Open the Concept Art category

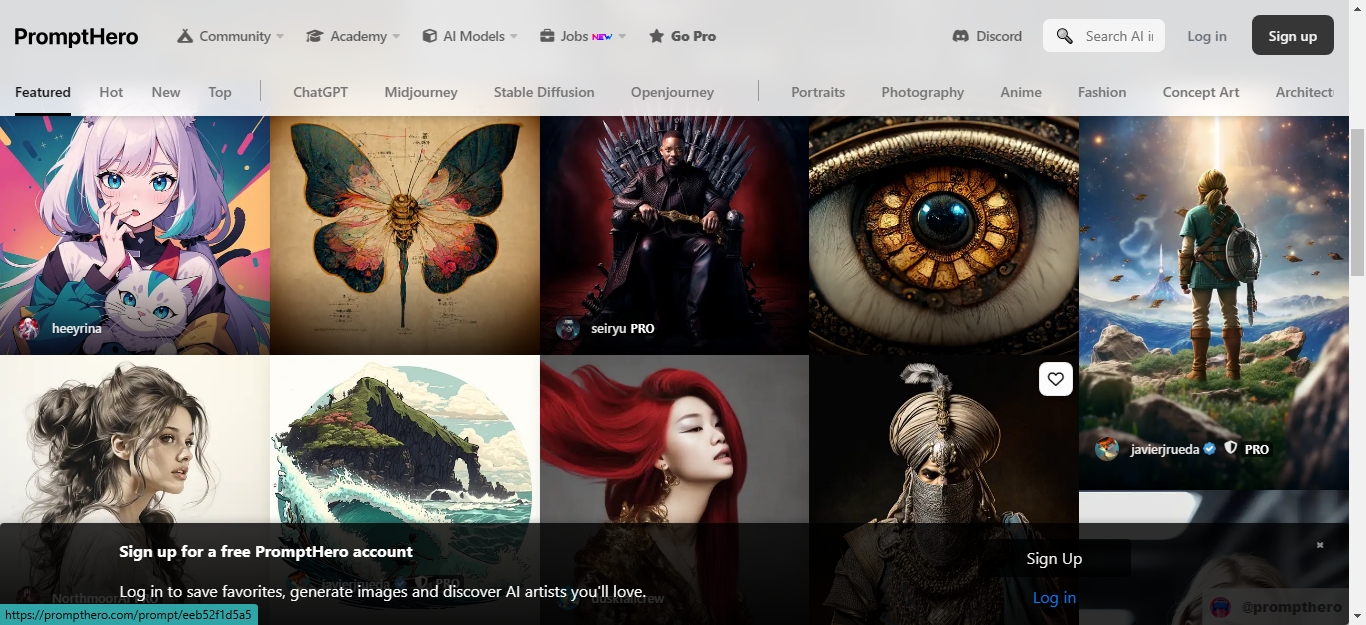1201,92
